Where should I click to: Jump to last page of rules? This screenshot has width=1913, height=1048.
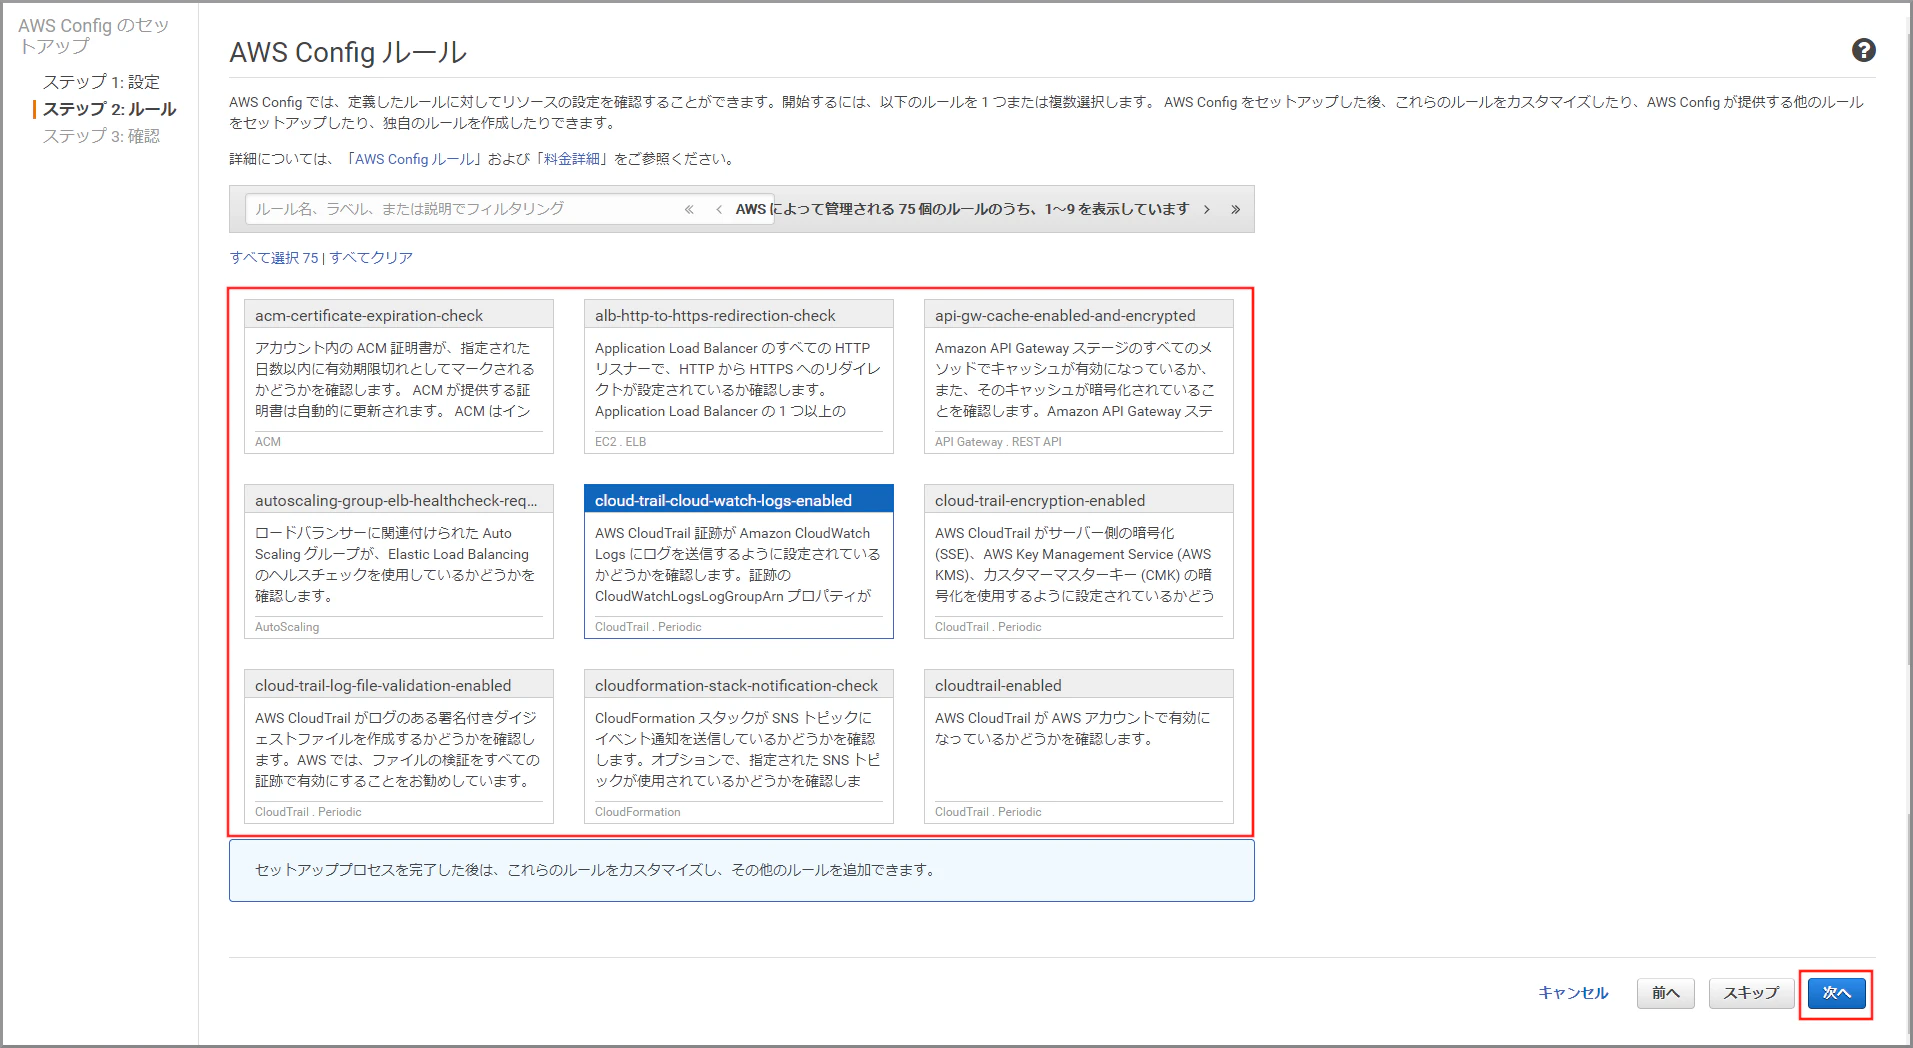point(1236,209)
